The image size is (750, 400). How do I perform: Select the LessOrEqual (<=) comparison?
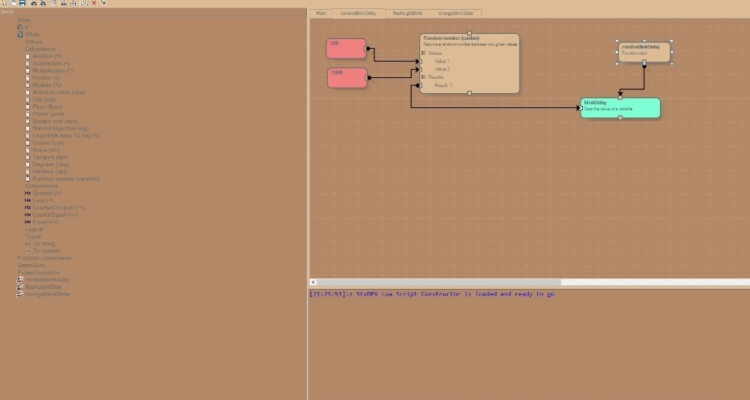pos(55,214)
